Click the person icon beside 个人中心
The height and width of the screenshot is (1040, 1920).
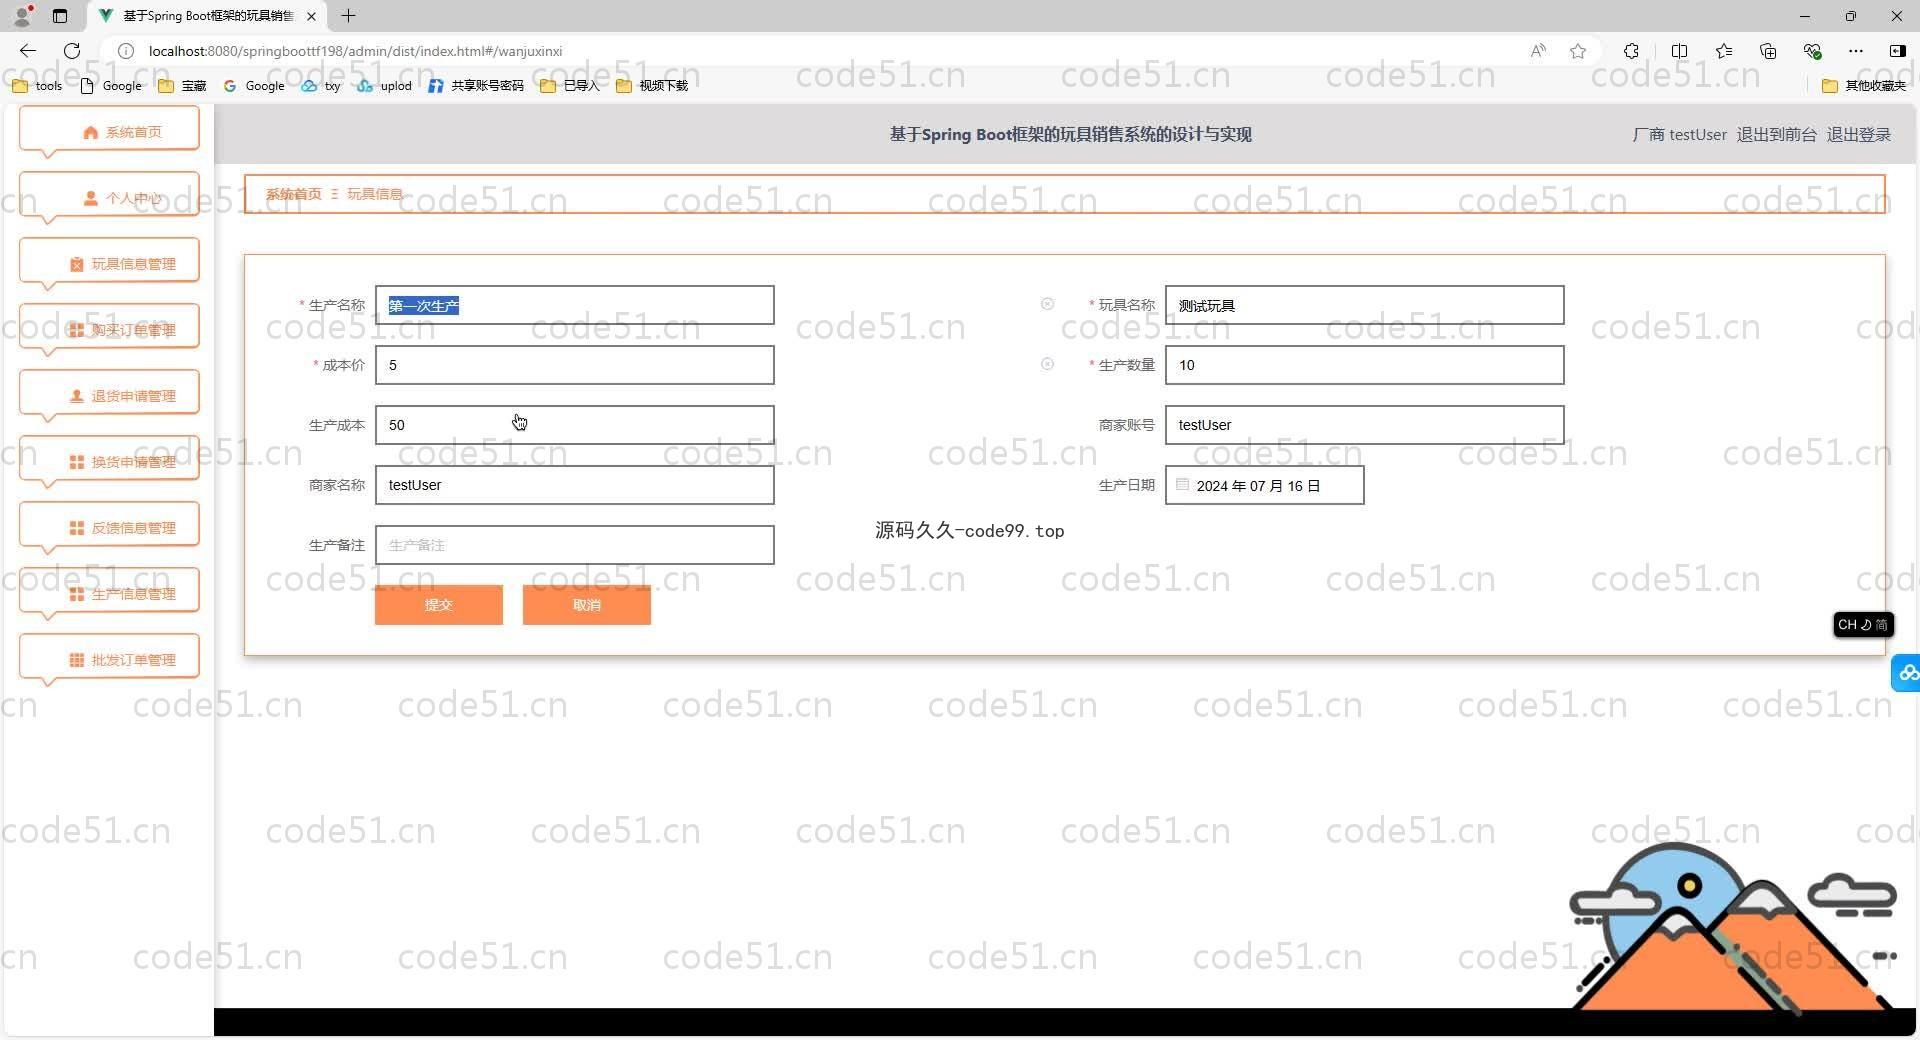click(x=91, y=198)
